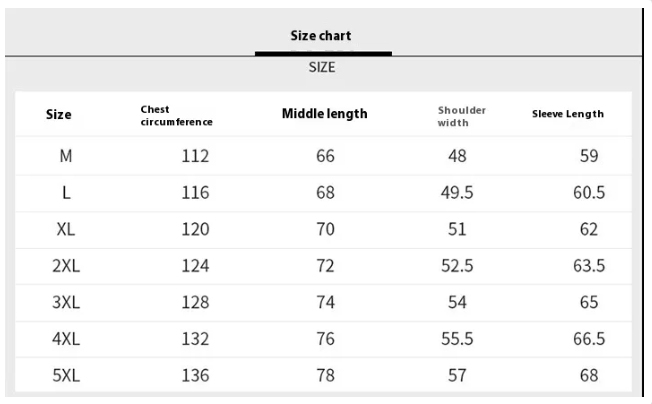This screenshot has height=404, width=652.
Task: Select the Size chart tab
Action: click(x=320, y=36)
